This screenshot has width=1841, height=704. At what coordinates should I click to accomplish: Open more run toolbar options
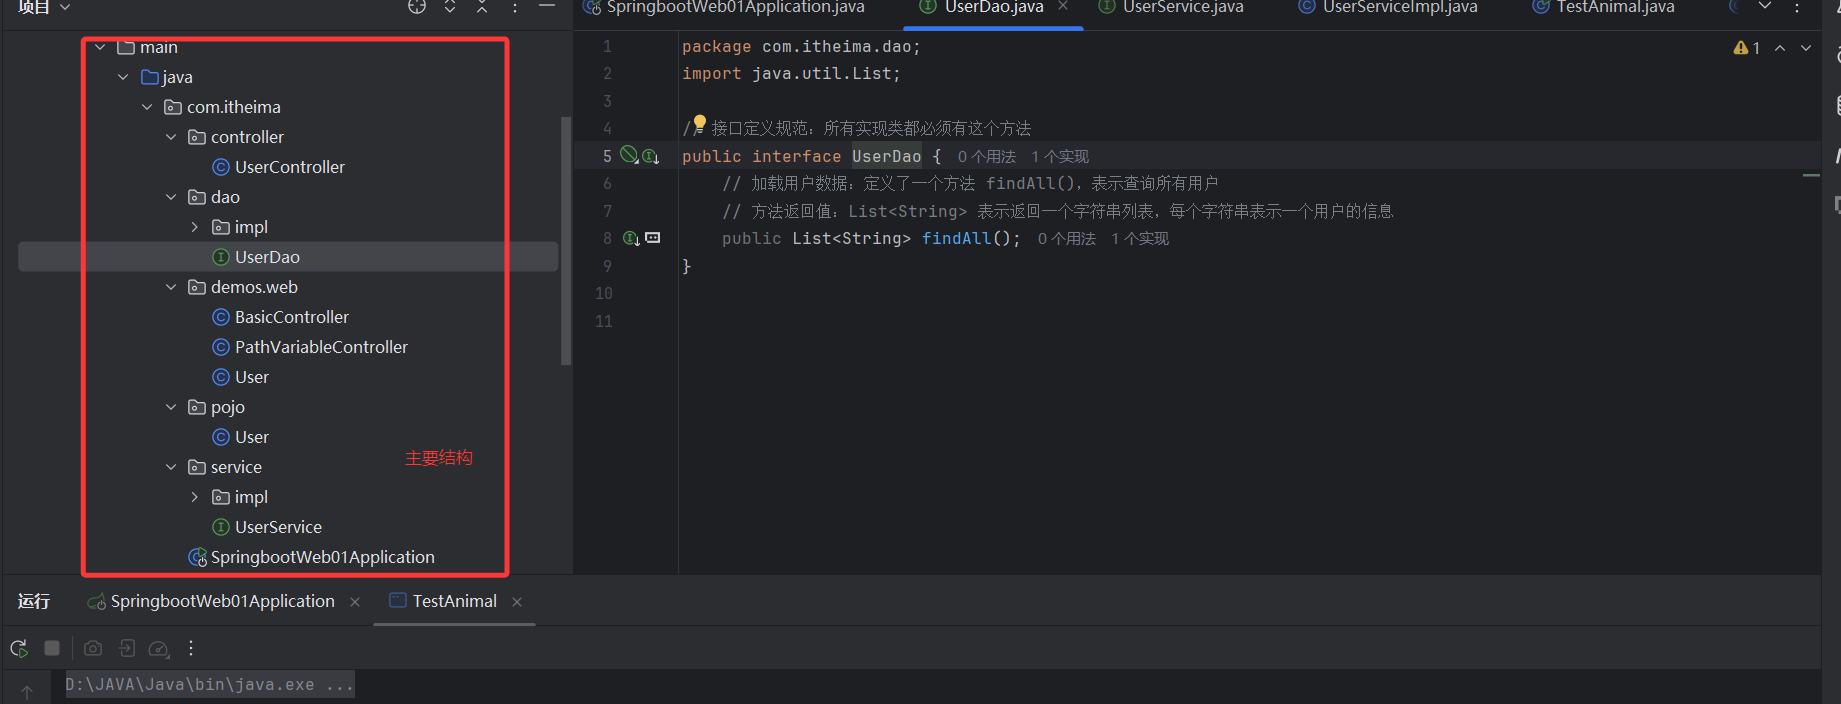click(191, 648)
